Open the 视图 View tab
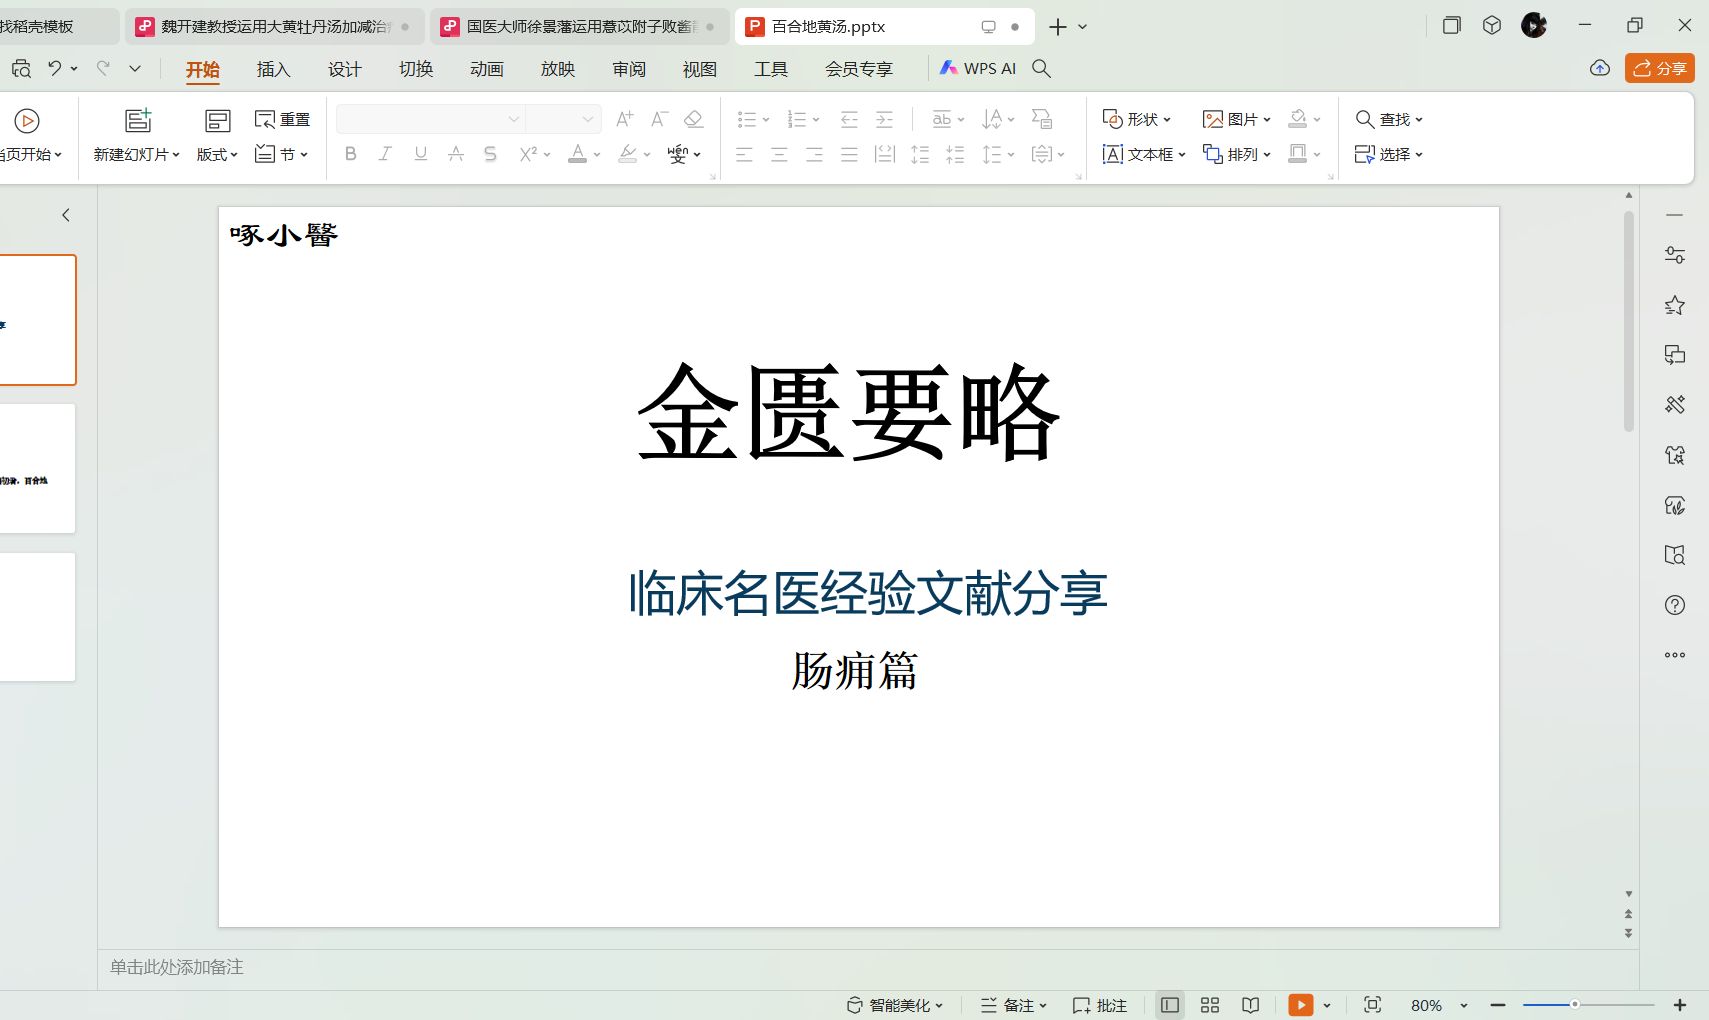This screenshot has height=1020, width=1709. pos(700,69)
